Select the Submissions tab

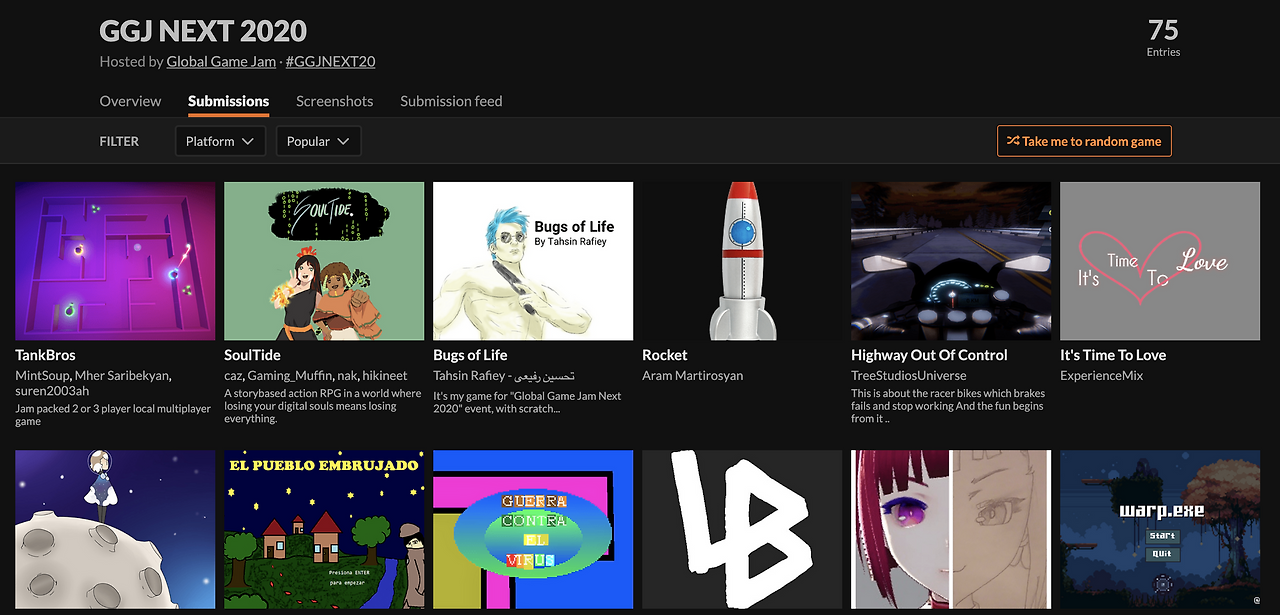point(228,101)
